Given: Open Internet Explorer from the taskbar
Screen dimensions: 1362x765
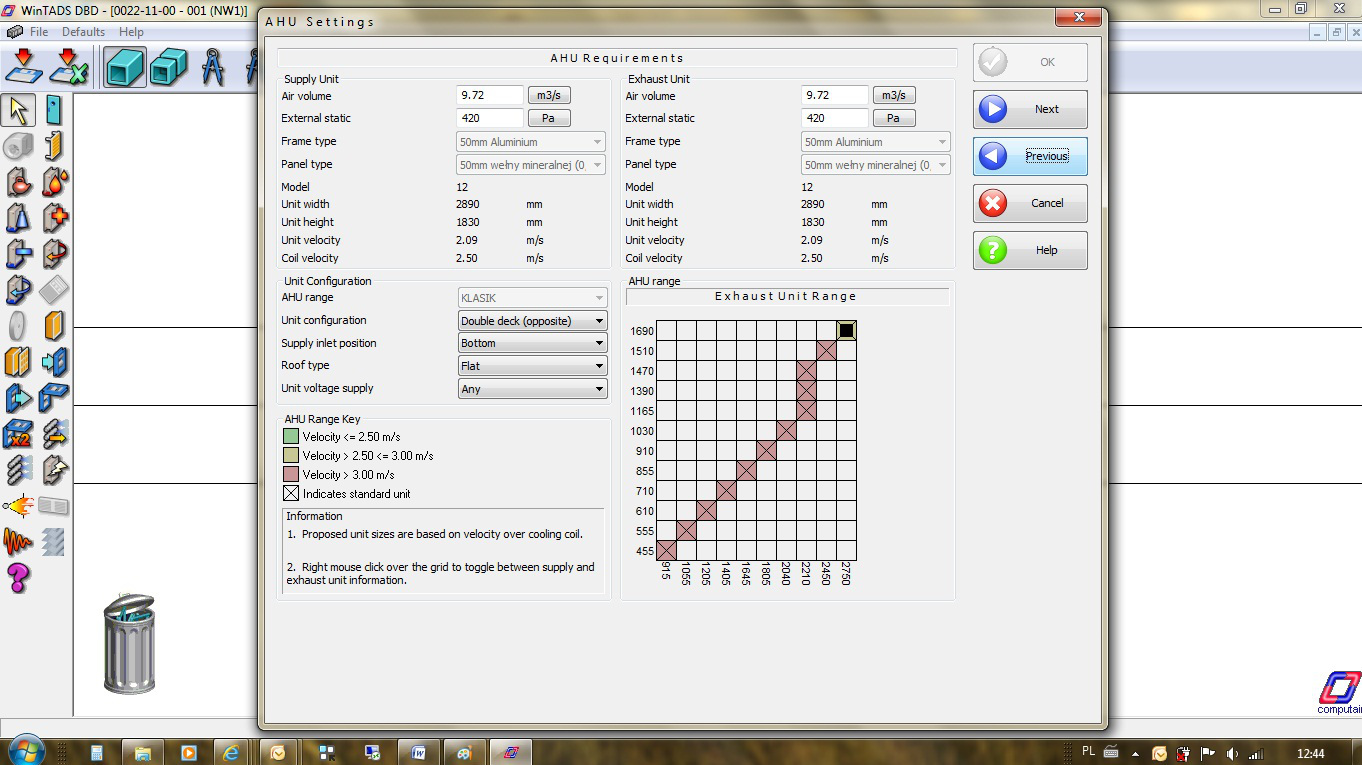Looking at the screenshot, I should coord(231,752).
